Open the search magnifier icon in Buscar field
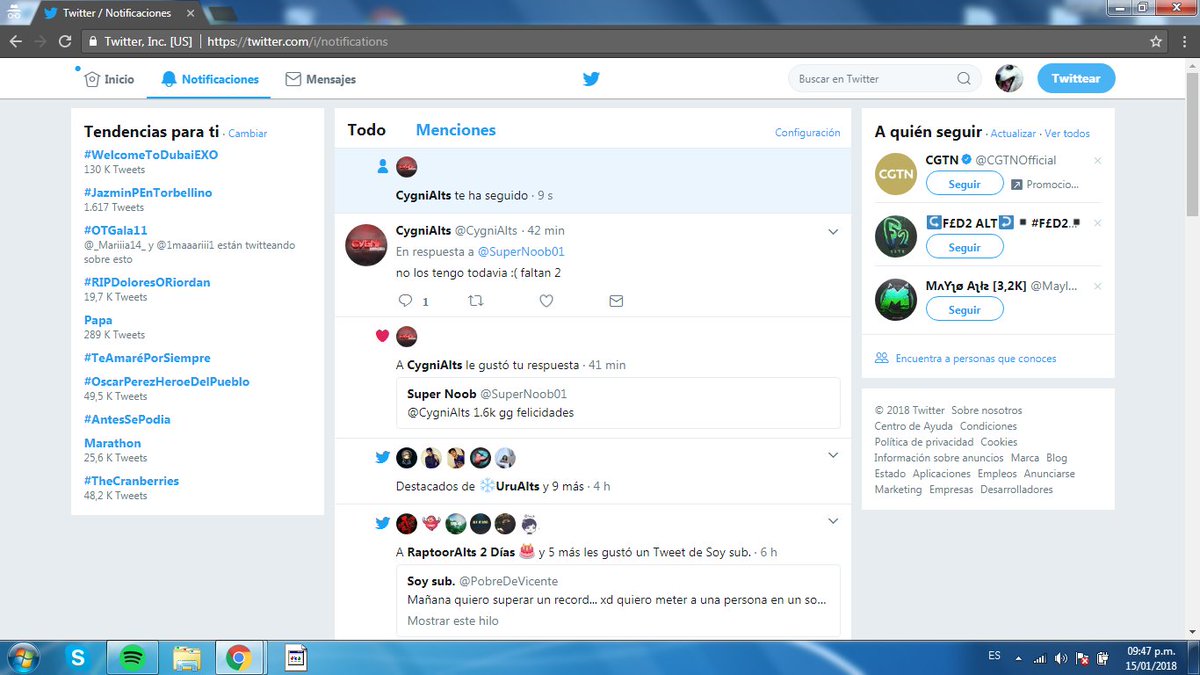 [x=964, y=79]
